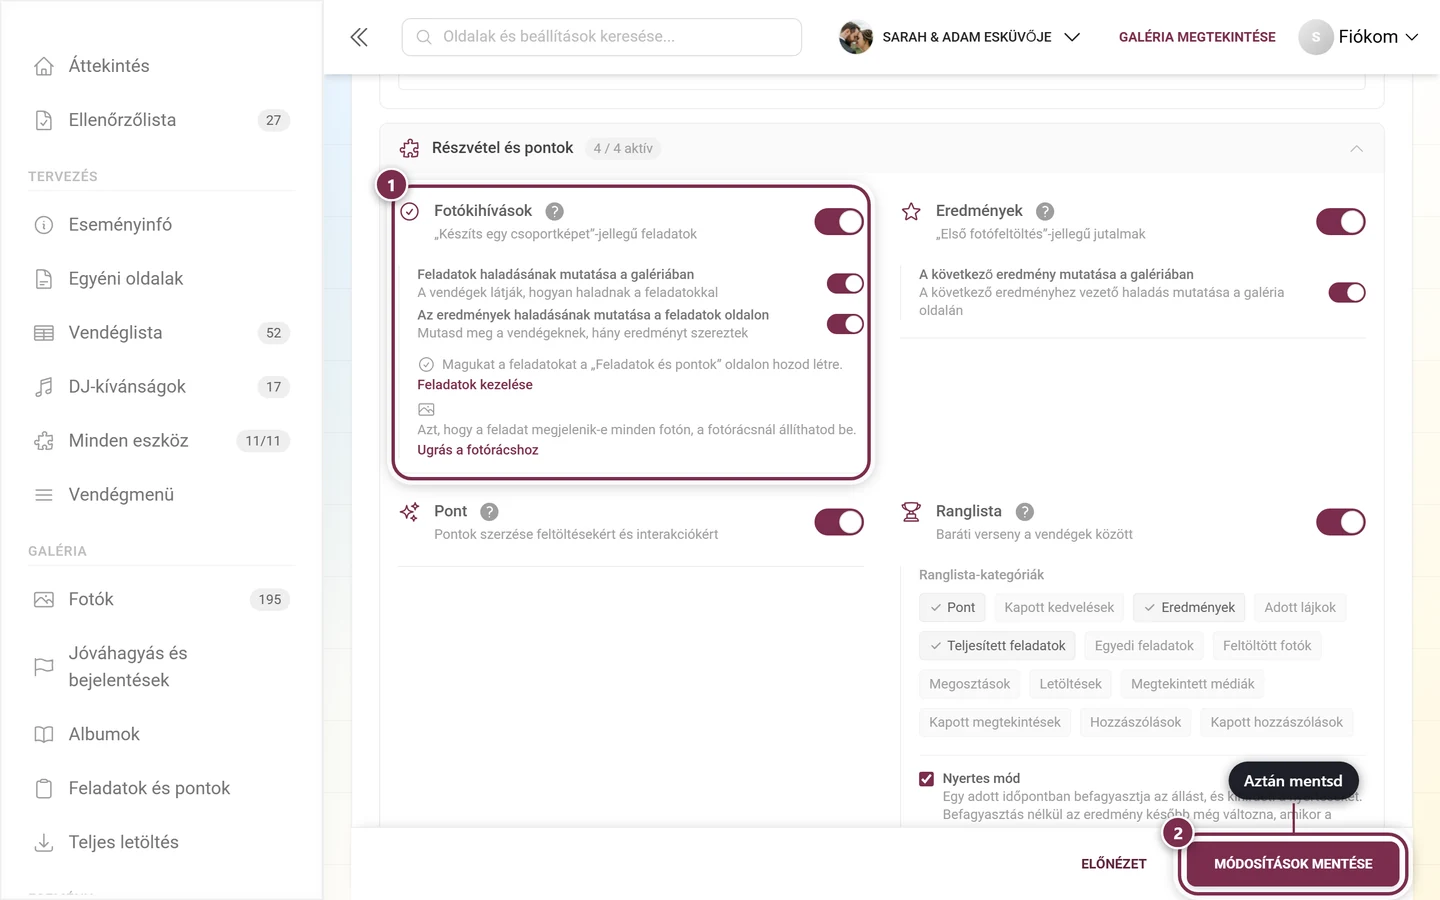Click the Ugrás a fotórácshoz link

pyautogui.click(x=478, y=450)
